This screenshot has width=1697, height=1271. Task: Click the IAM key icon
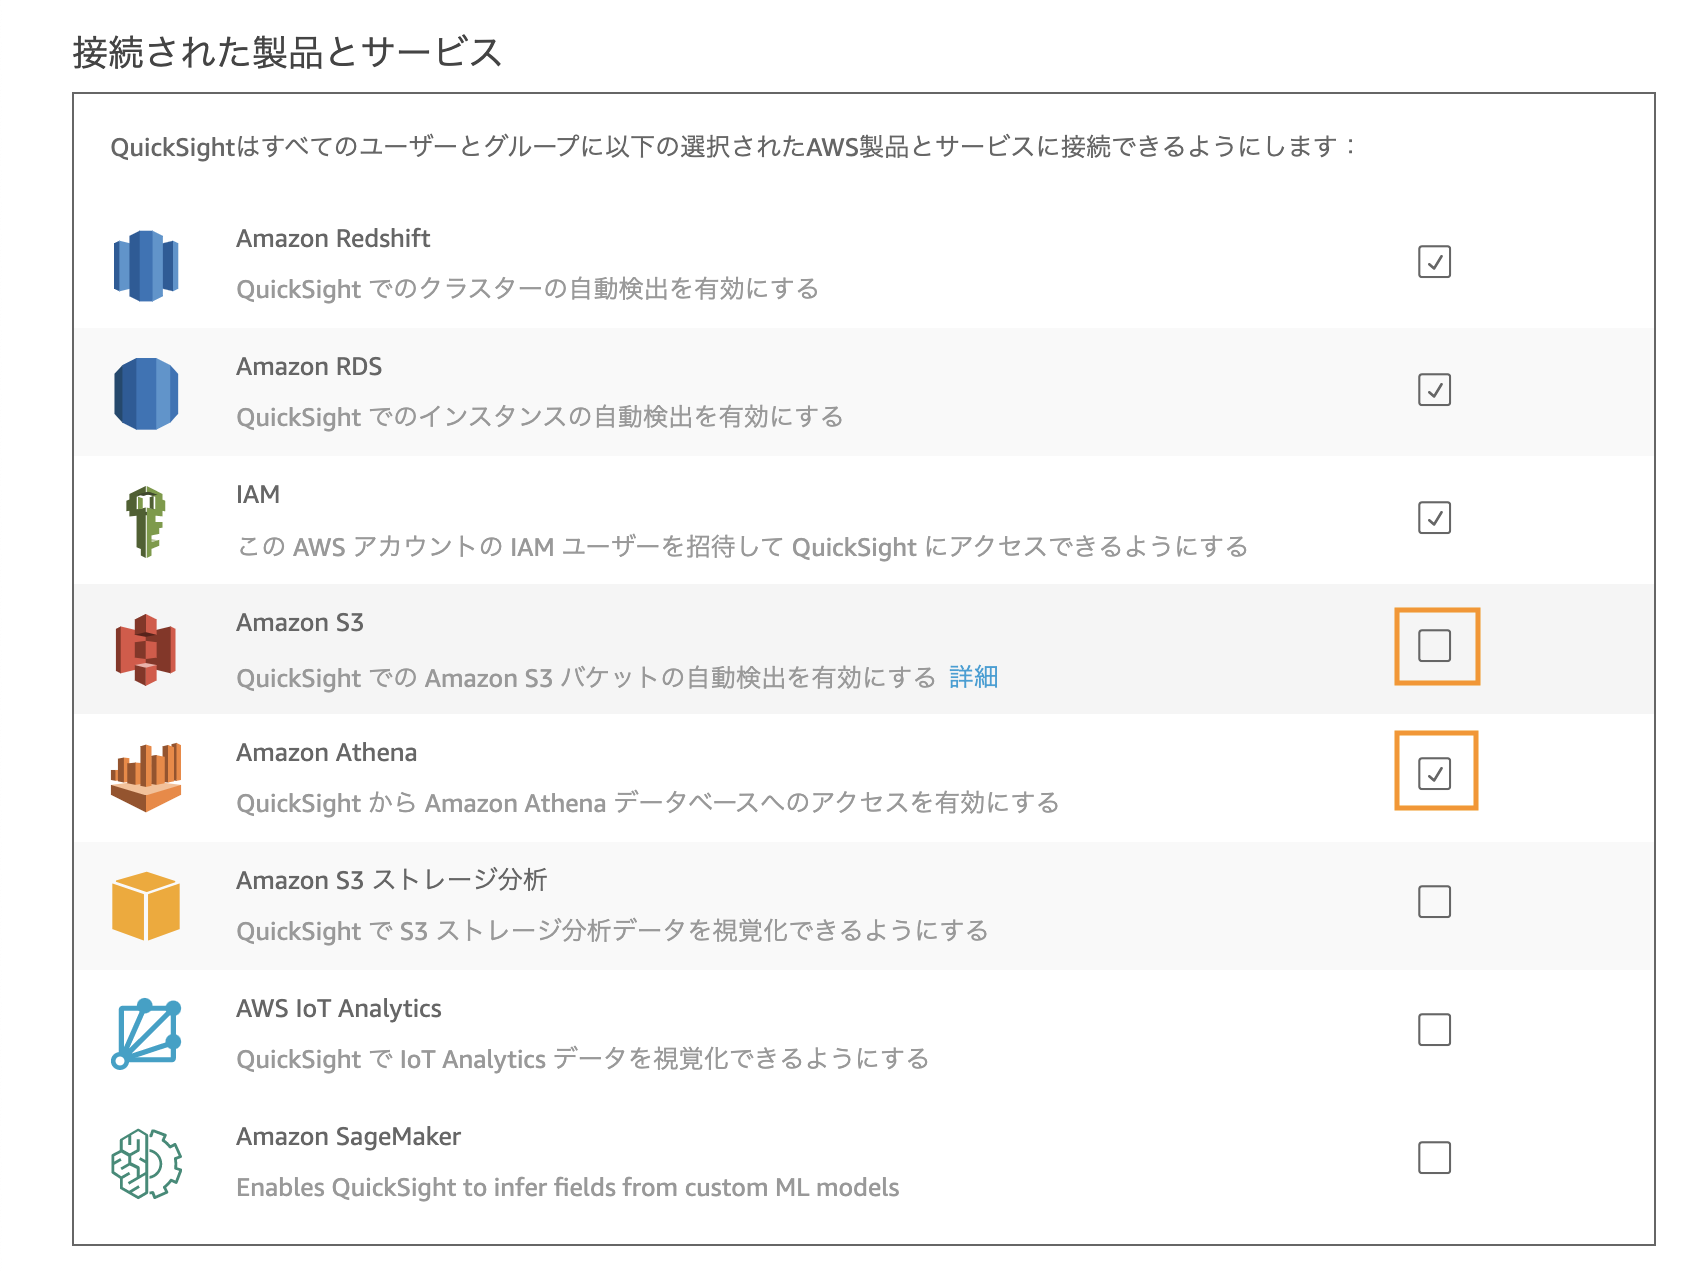[146, 521]
